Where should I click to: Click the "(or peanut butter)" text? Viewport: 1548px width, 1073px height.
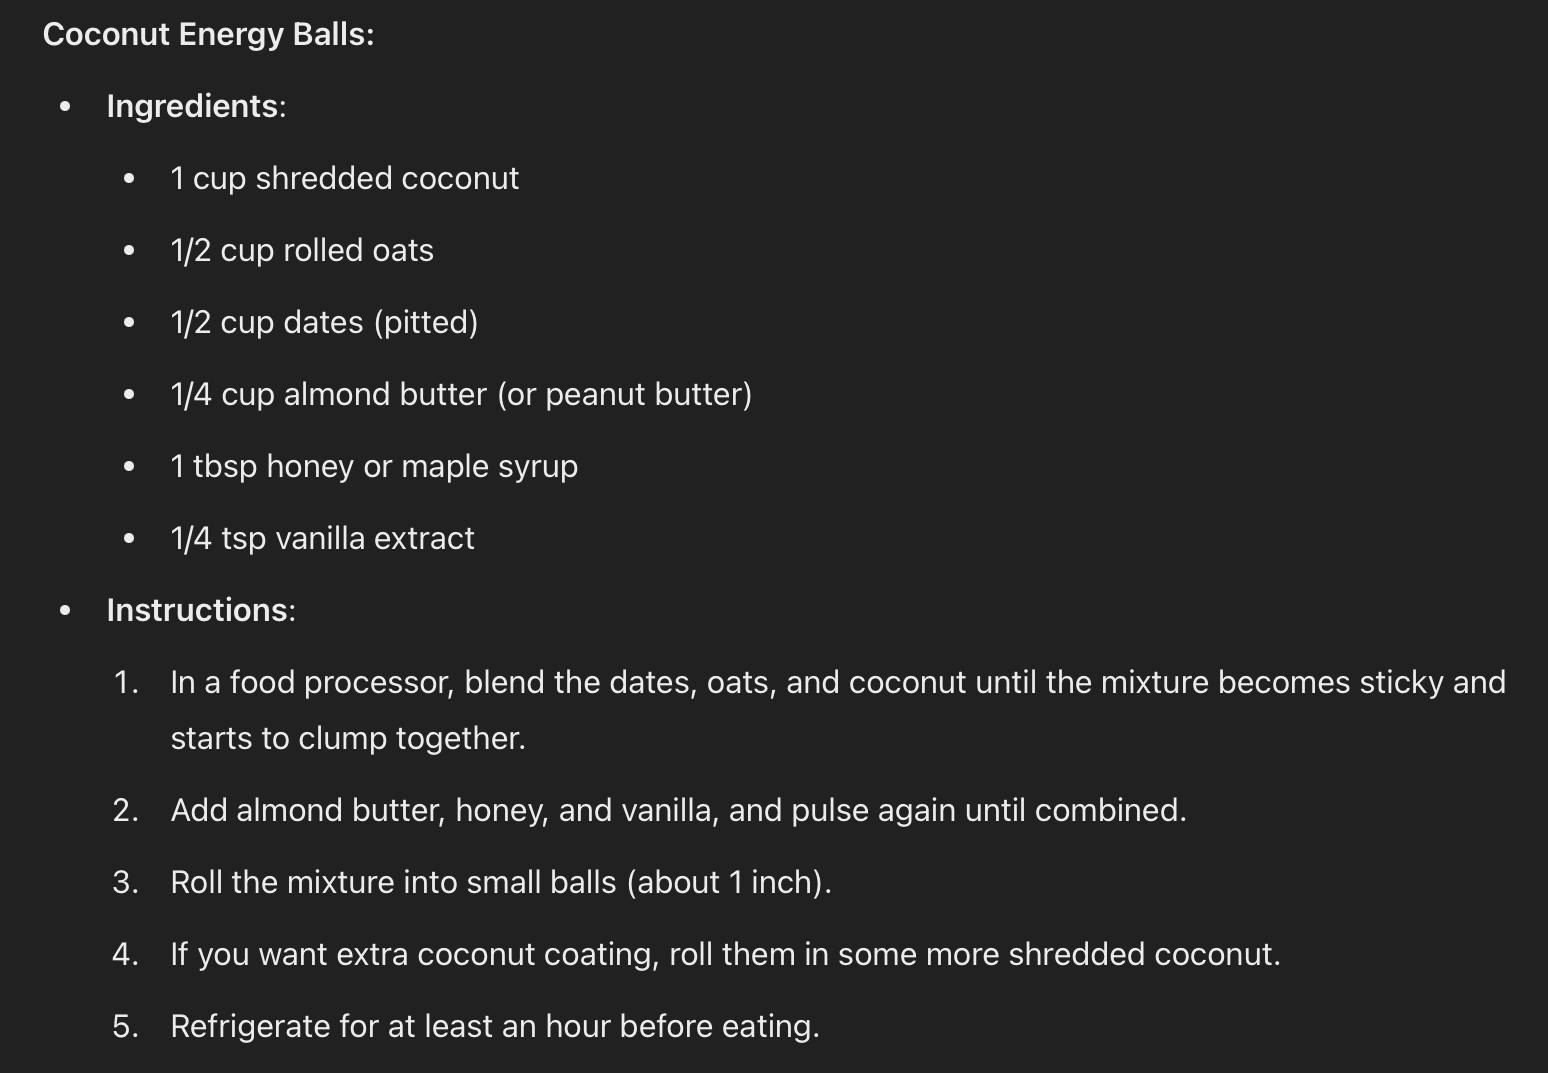(624, 394)
